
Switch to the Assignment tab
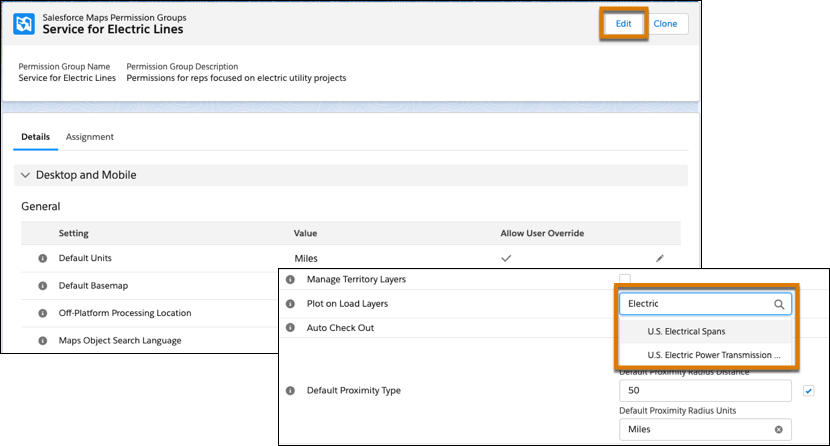(89, 137)
